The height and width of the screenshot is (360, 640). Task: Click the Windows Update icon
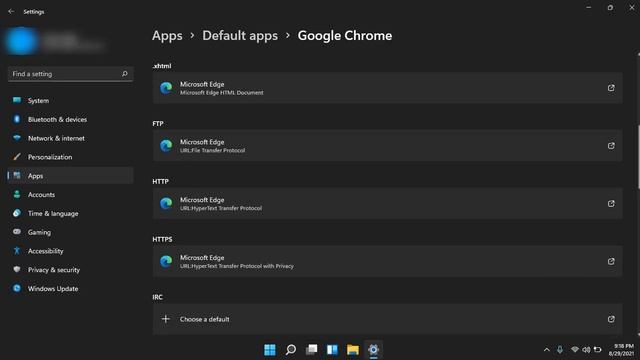tap(17, 288)
